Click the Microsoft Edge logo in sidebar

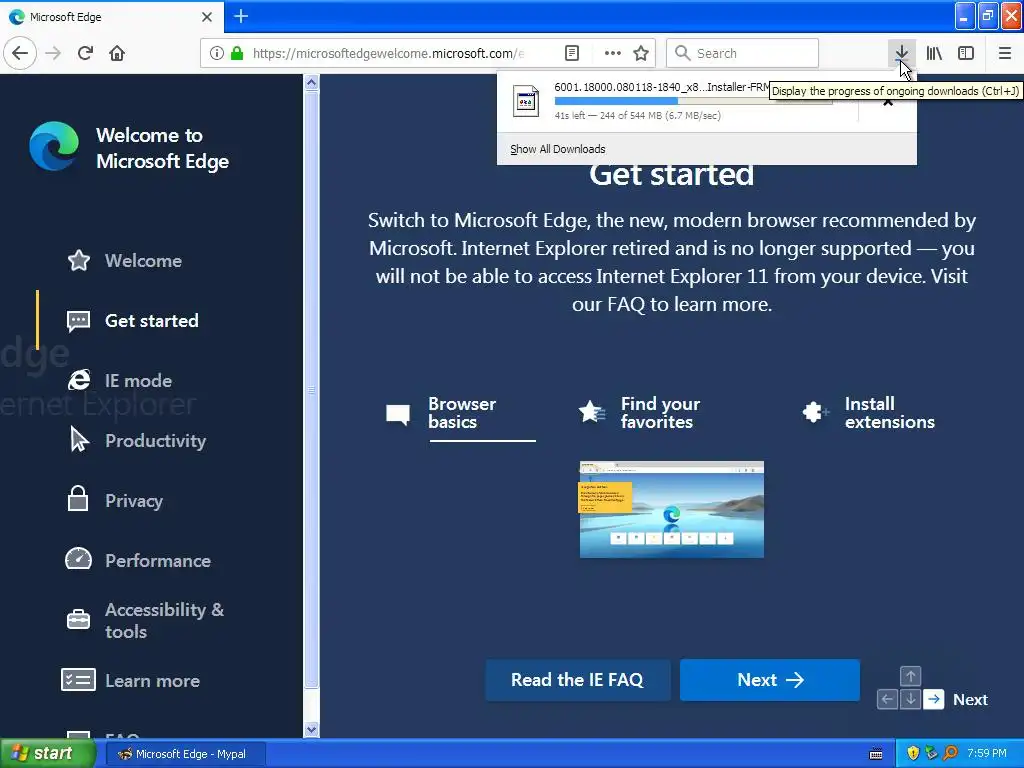54,146
